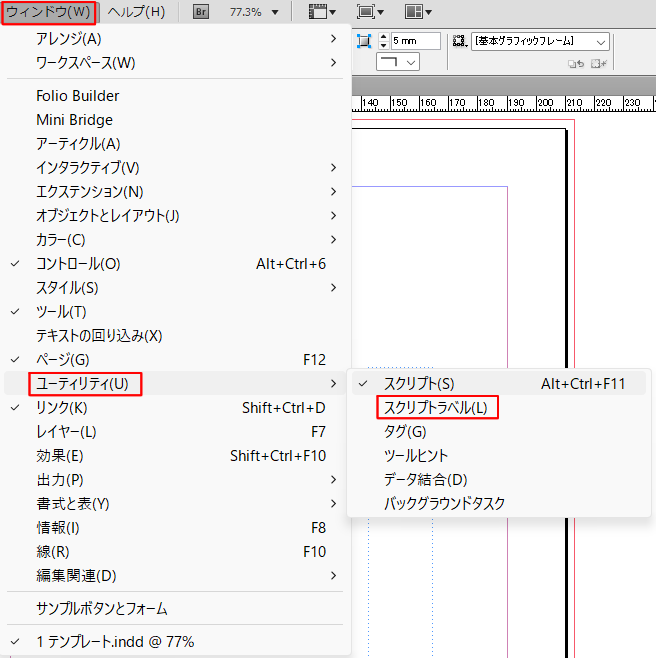This screenshot has height=658, width=656.
Task: Open the arrange documents icon menu
Action: 418,12
